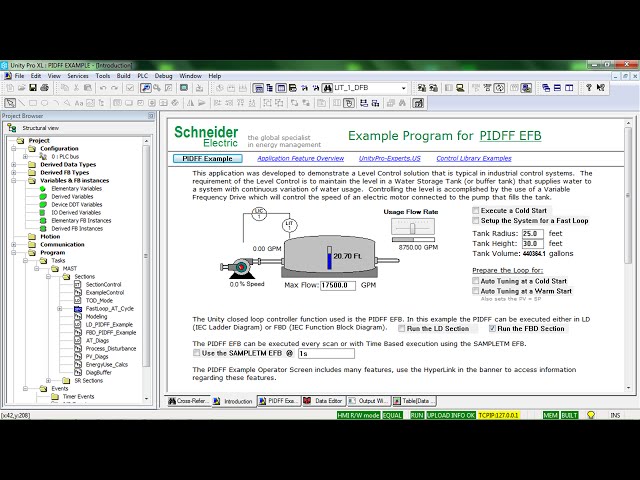This screenshot has width=640, height=480.
Task: Open the Build menu
Action: pyautogui.click(x=123, y=76)
